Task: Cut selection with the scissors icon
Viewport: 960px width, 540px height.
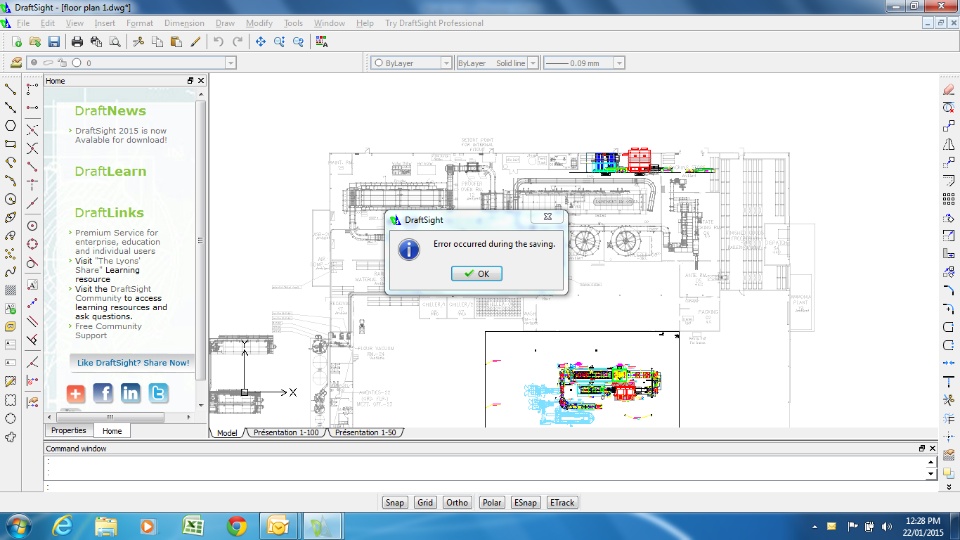Action: point(138,42)
